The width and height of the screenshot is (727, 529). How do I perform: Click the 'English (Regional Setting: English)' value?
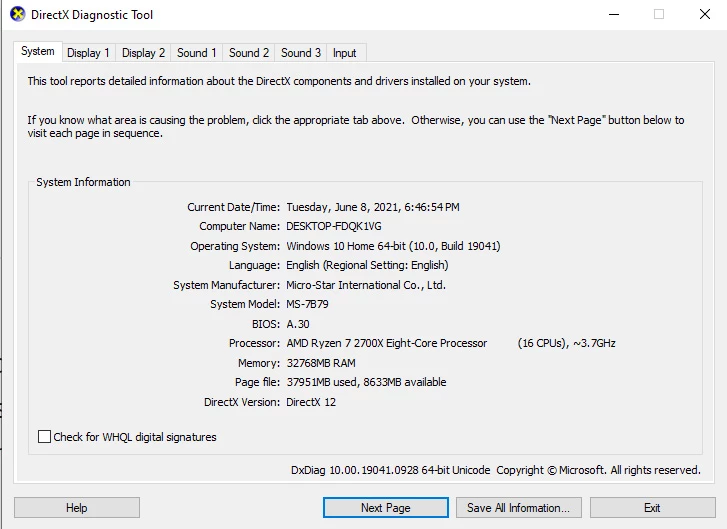367,265
